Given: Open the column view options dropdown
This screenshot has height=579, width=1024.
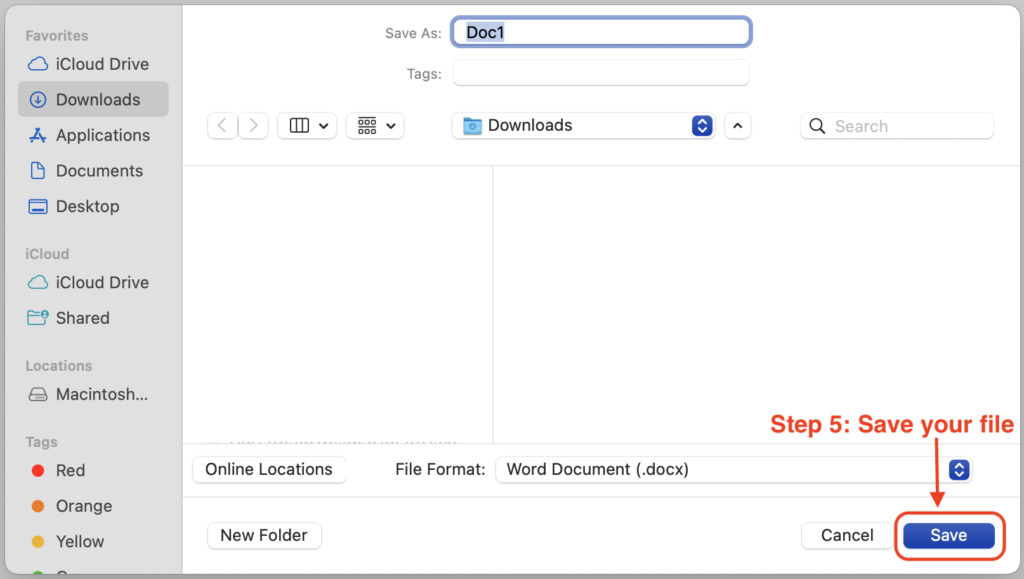Looking at the screenshot, I should click(x=307, y=126).
